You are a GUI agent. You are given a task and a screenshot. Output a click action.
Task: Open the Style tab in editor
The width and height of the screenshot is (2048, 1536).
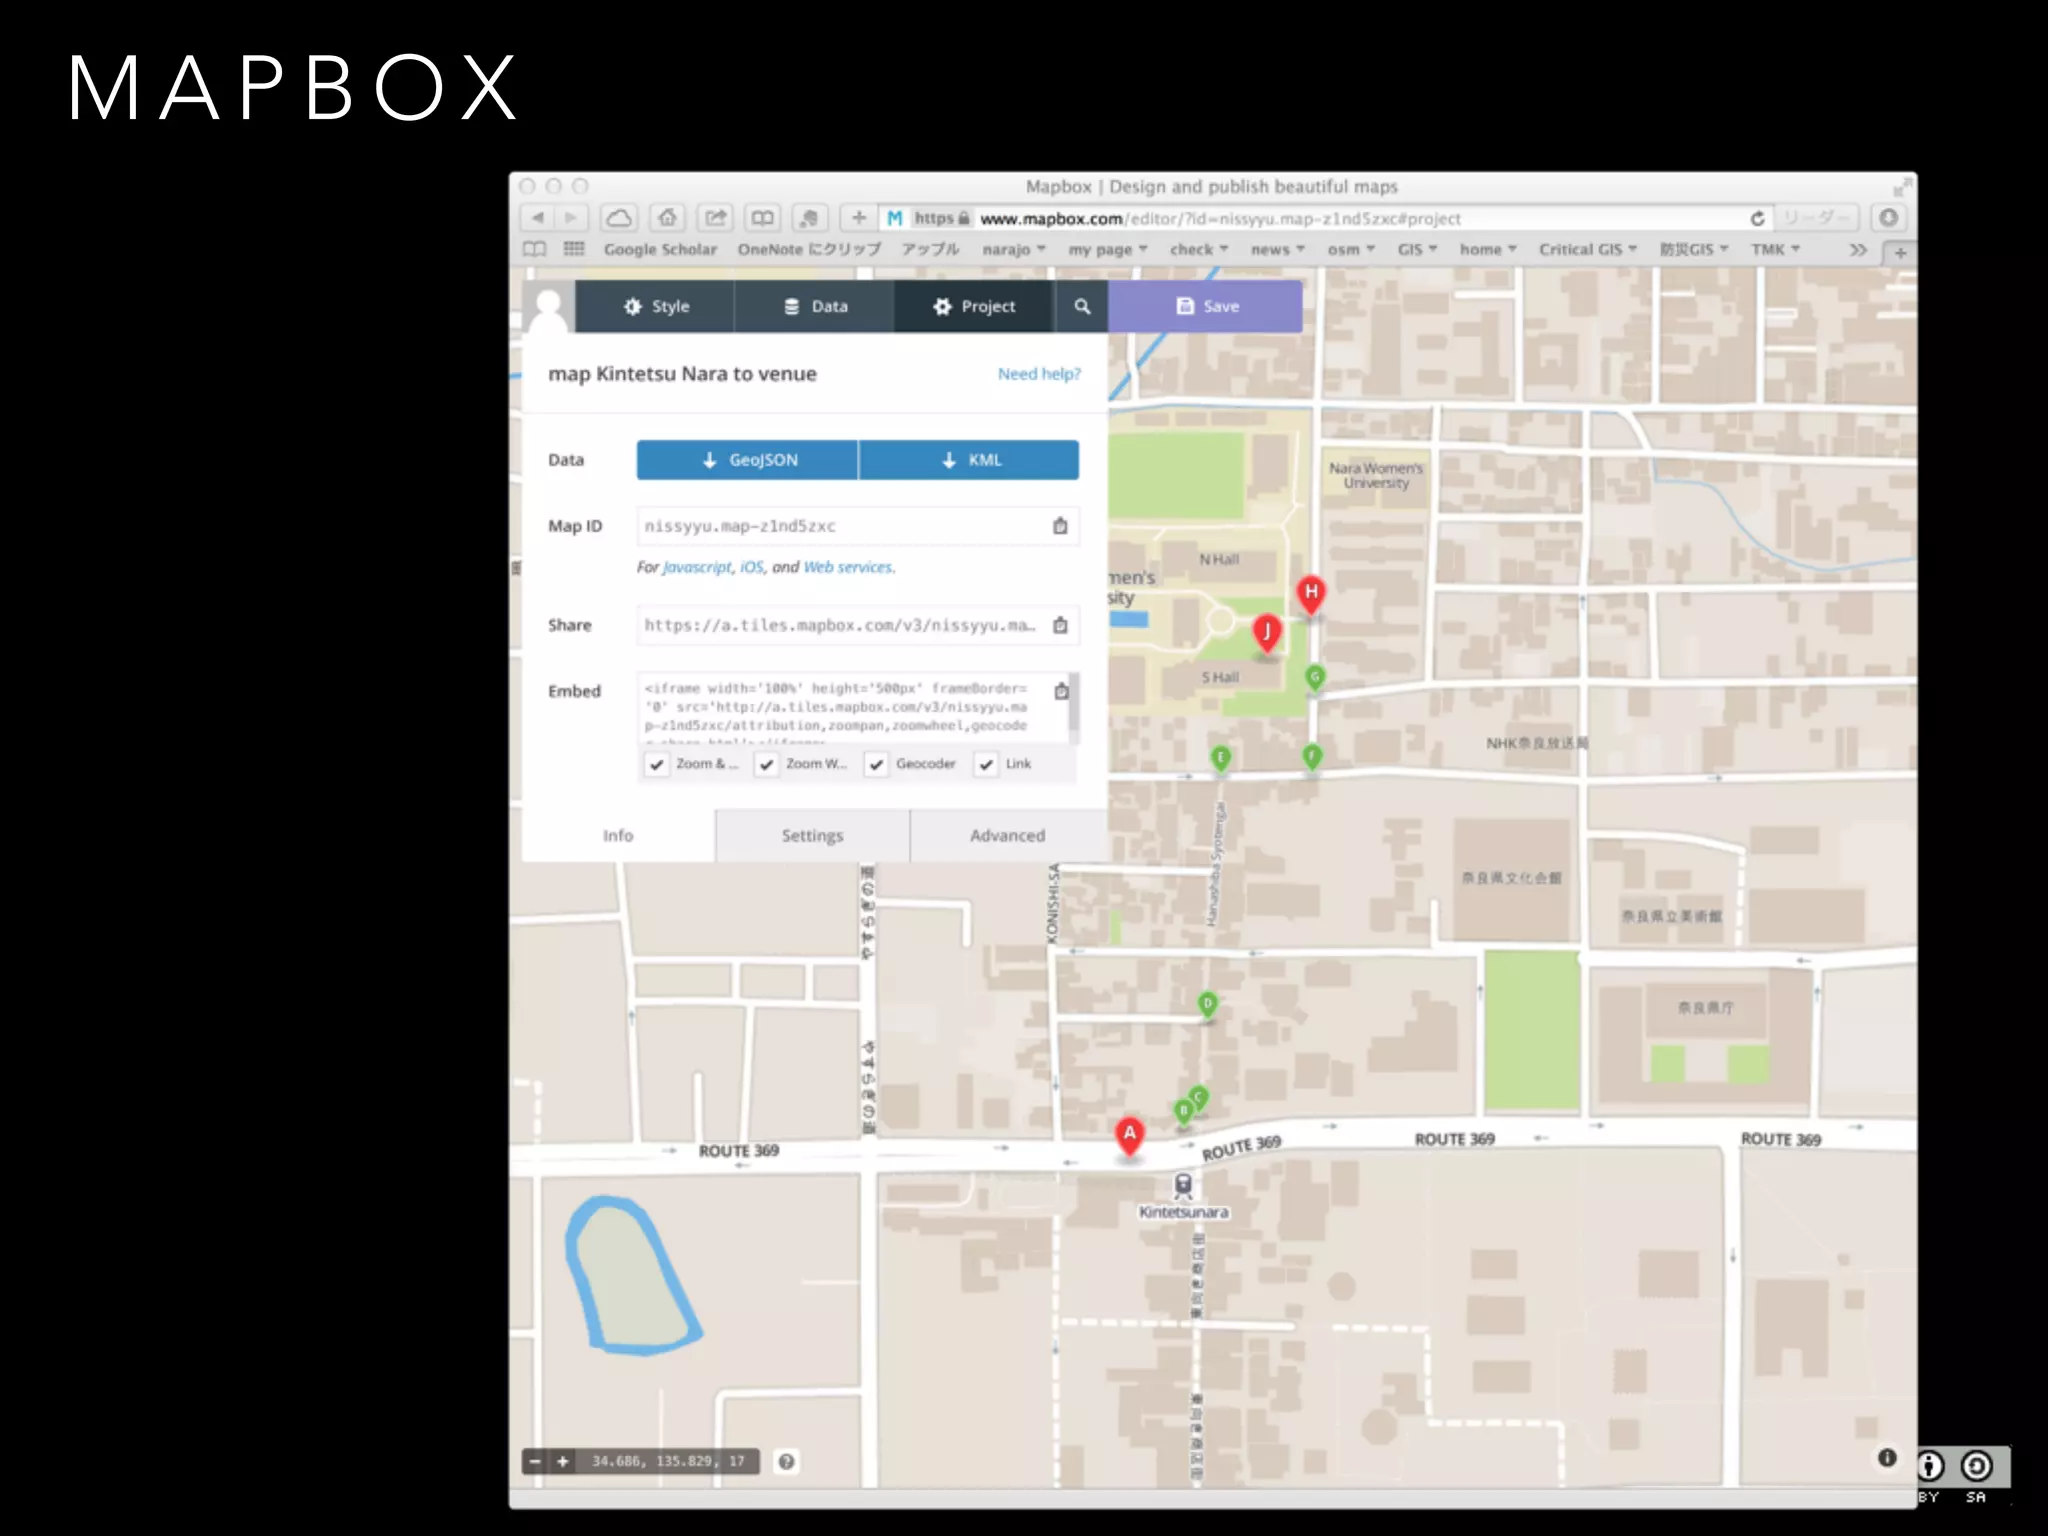[656, 306]
